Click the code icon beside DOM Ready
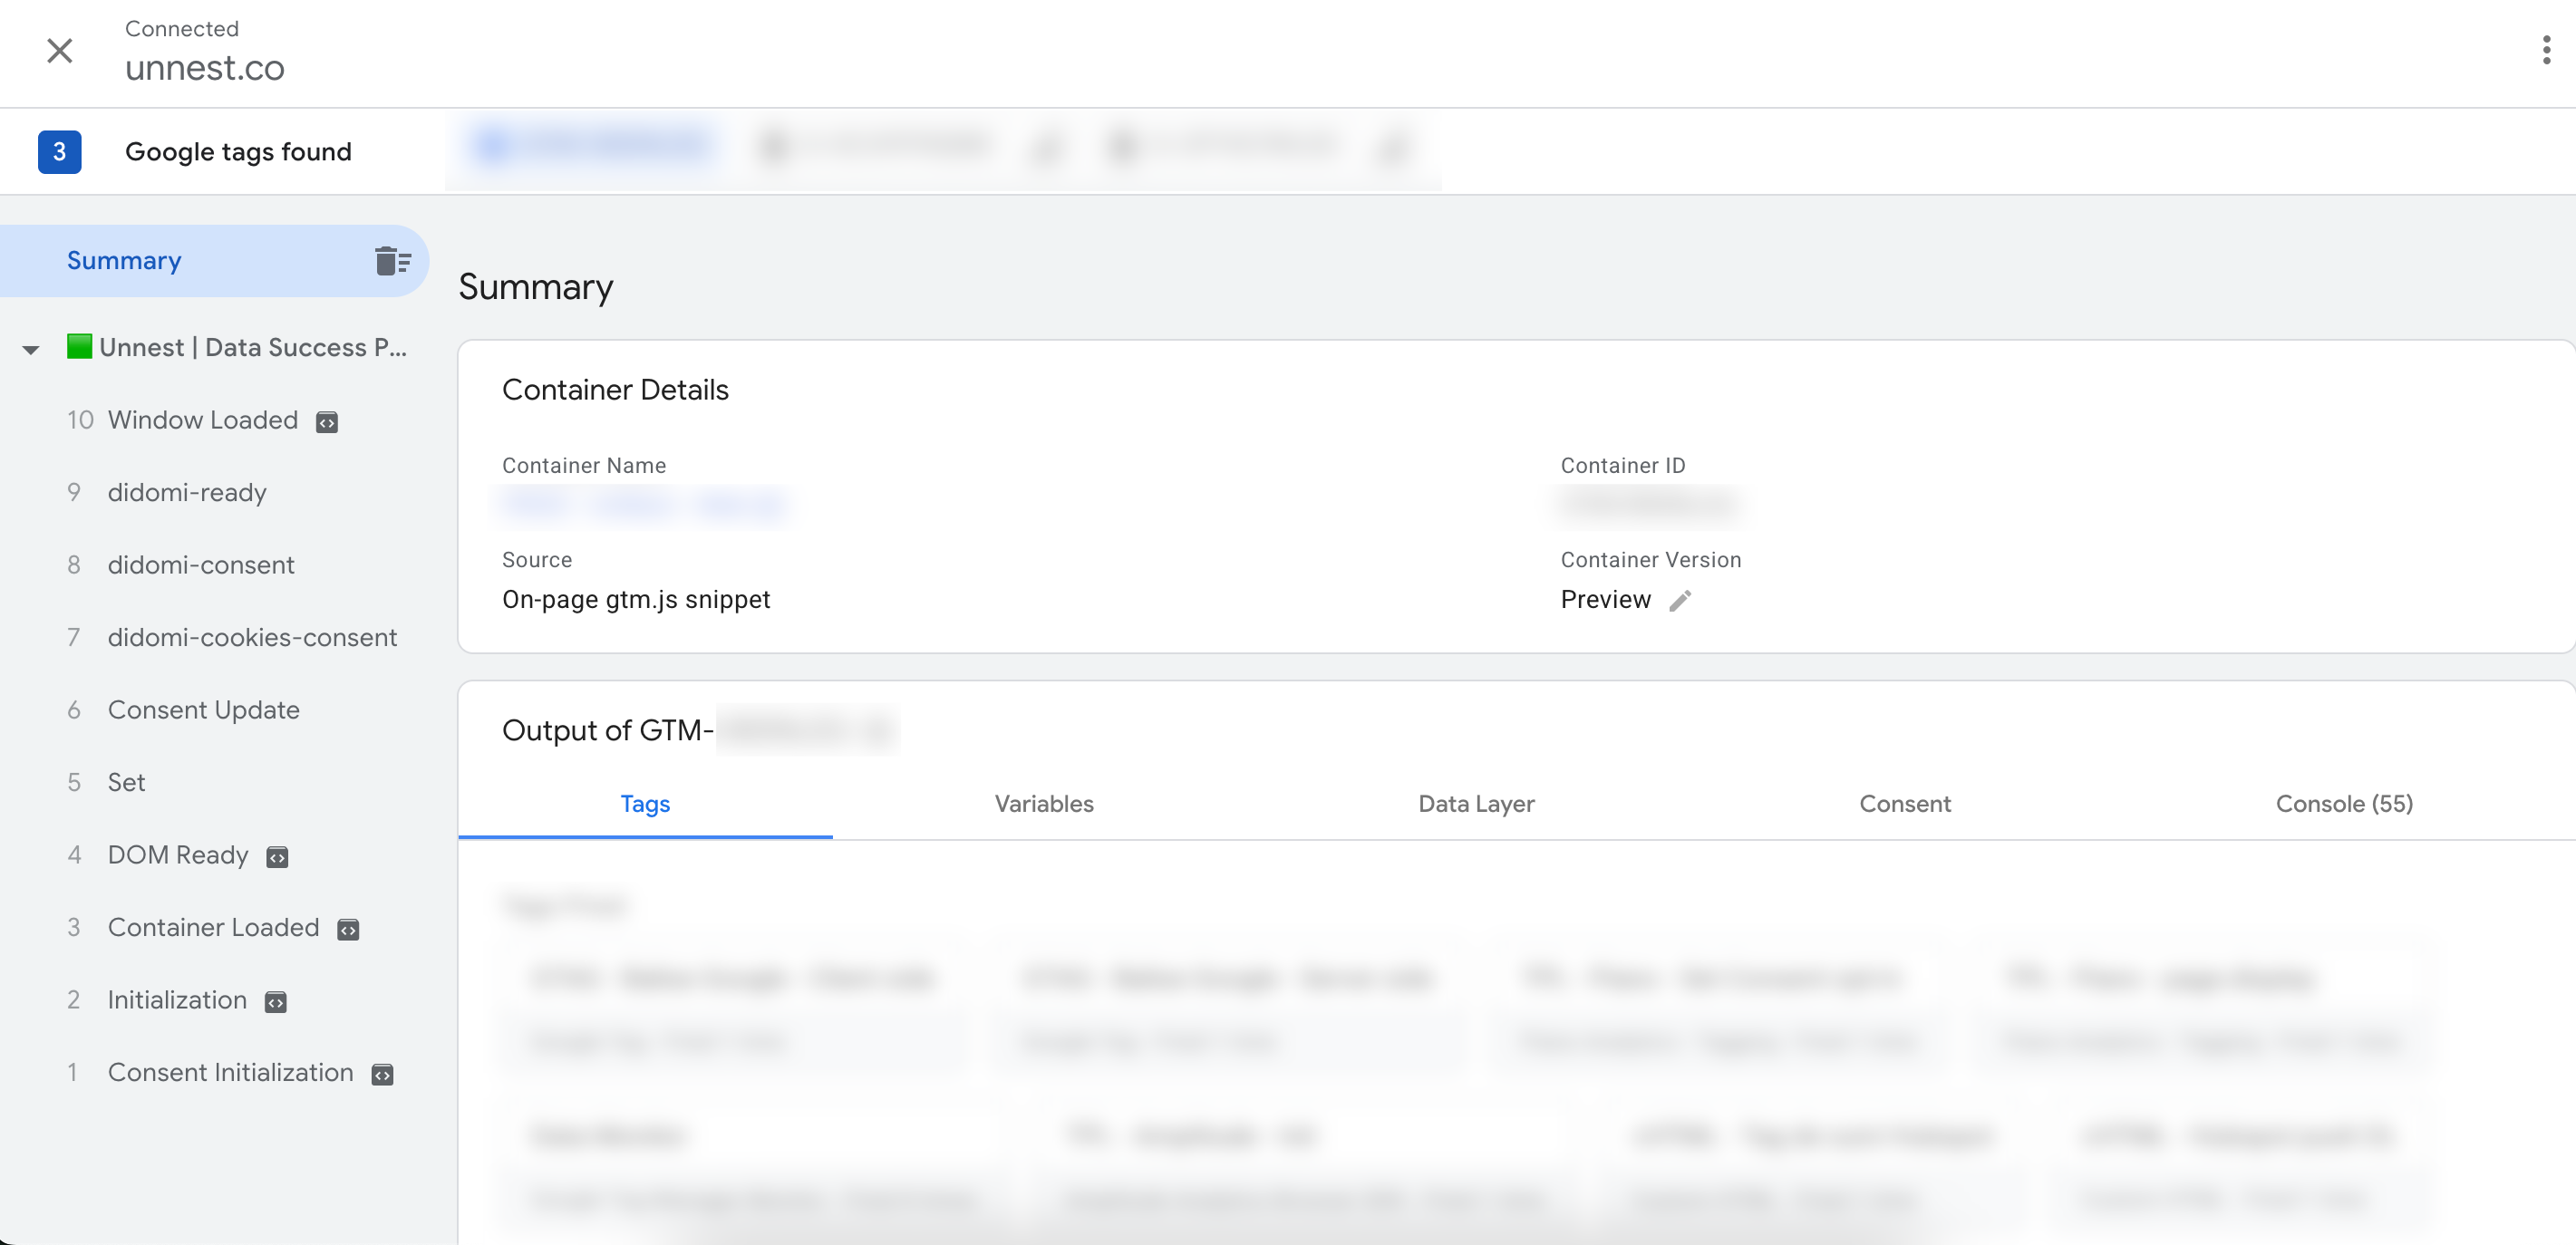2576x1245 pixels. (x=277, y=857)
